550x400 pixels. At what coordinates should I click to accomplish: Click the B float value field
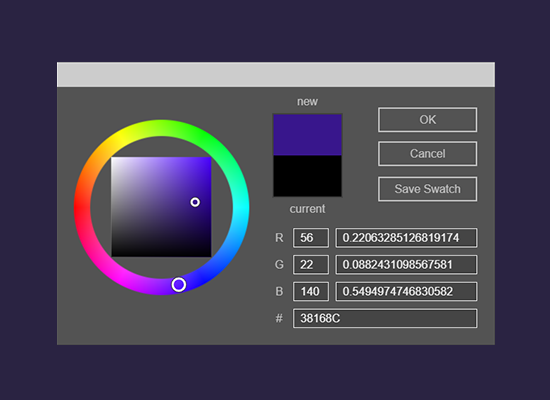(406, 292)
